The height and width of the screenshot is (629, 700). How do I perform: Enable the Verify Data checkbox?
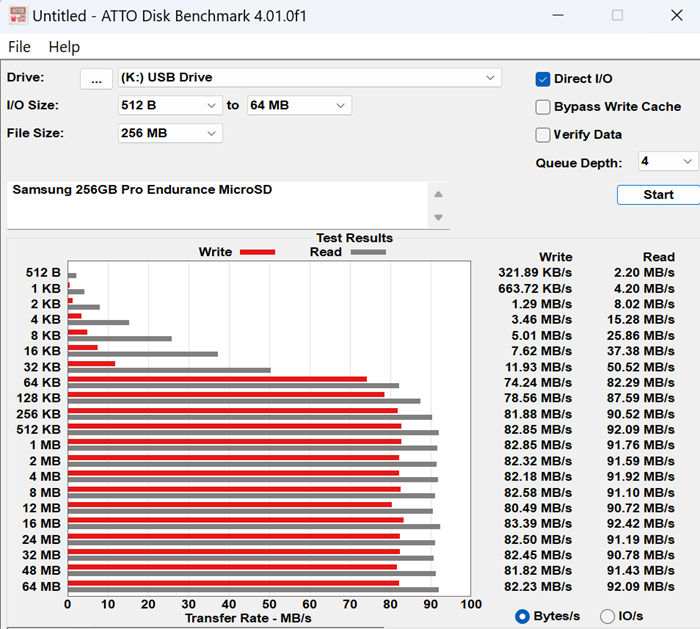pos(542,135)
